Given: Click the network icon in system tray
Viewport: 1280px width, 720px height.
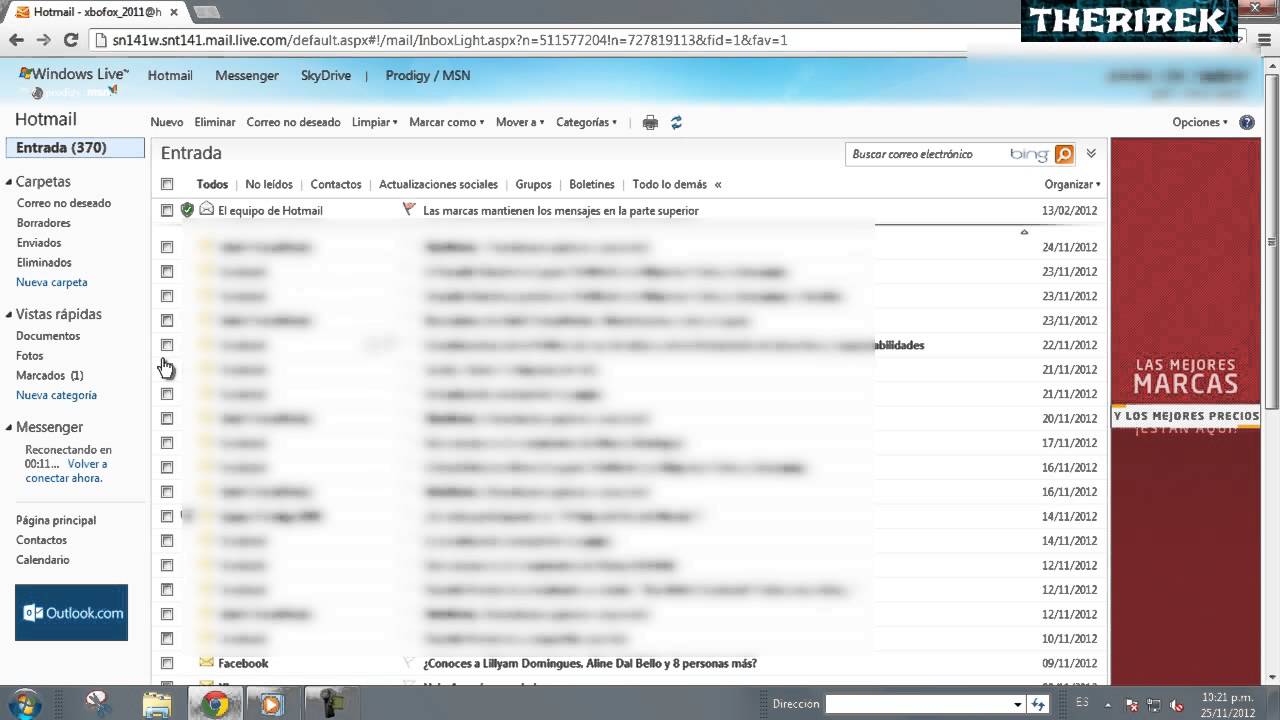Looking at the screenshot, I should click(1154, 704).
